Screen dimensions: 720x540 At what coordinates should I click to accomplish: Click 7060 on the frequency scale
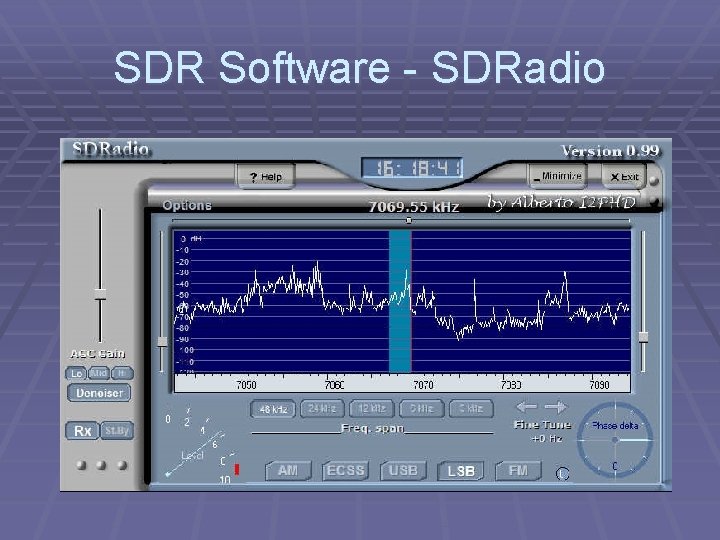pos(334,385)
